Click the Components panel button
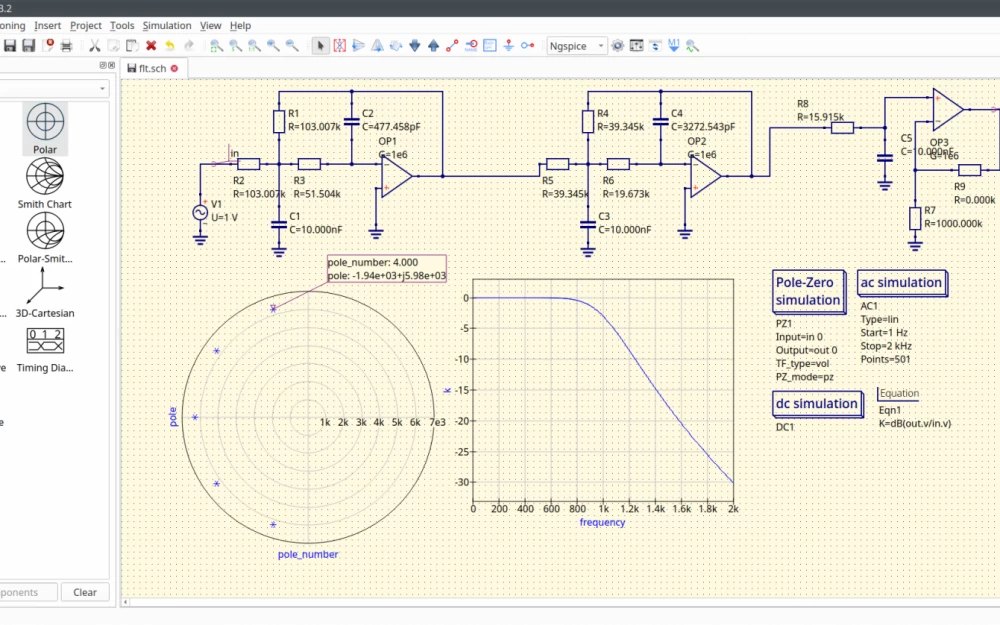This screenshot has width=1000, height=625. click(22, 592)
